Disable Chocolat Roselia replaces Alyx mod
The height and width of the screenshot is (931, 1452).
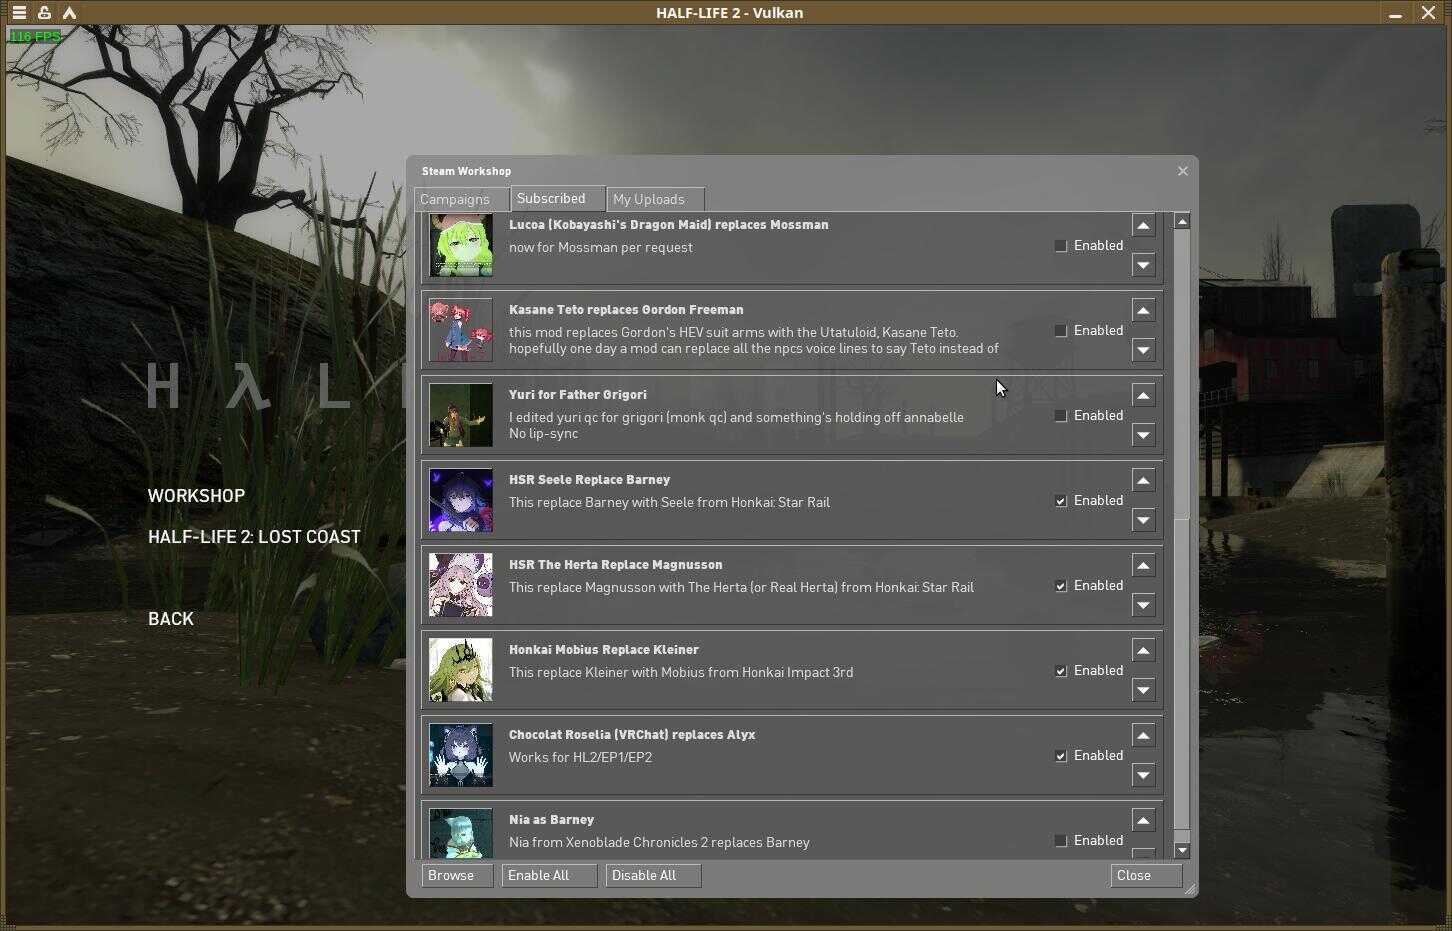1061,756
